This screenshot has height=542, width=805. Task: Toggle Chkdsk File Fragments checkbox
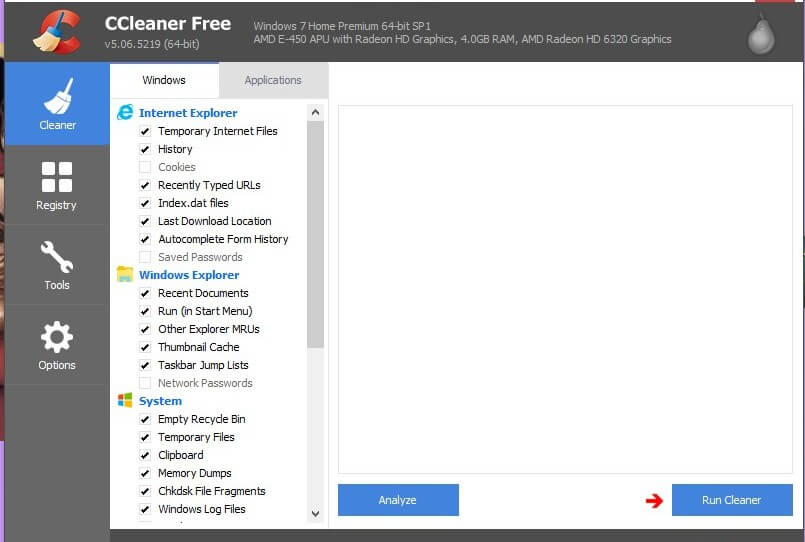pyautogui.click(x=145, y=491)
